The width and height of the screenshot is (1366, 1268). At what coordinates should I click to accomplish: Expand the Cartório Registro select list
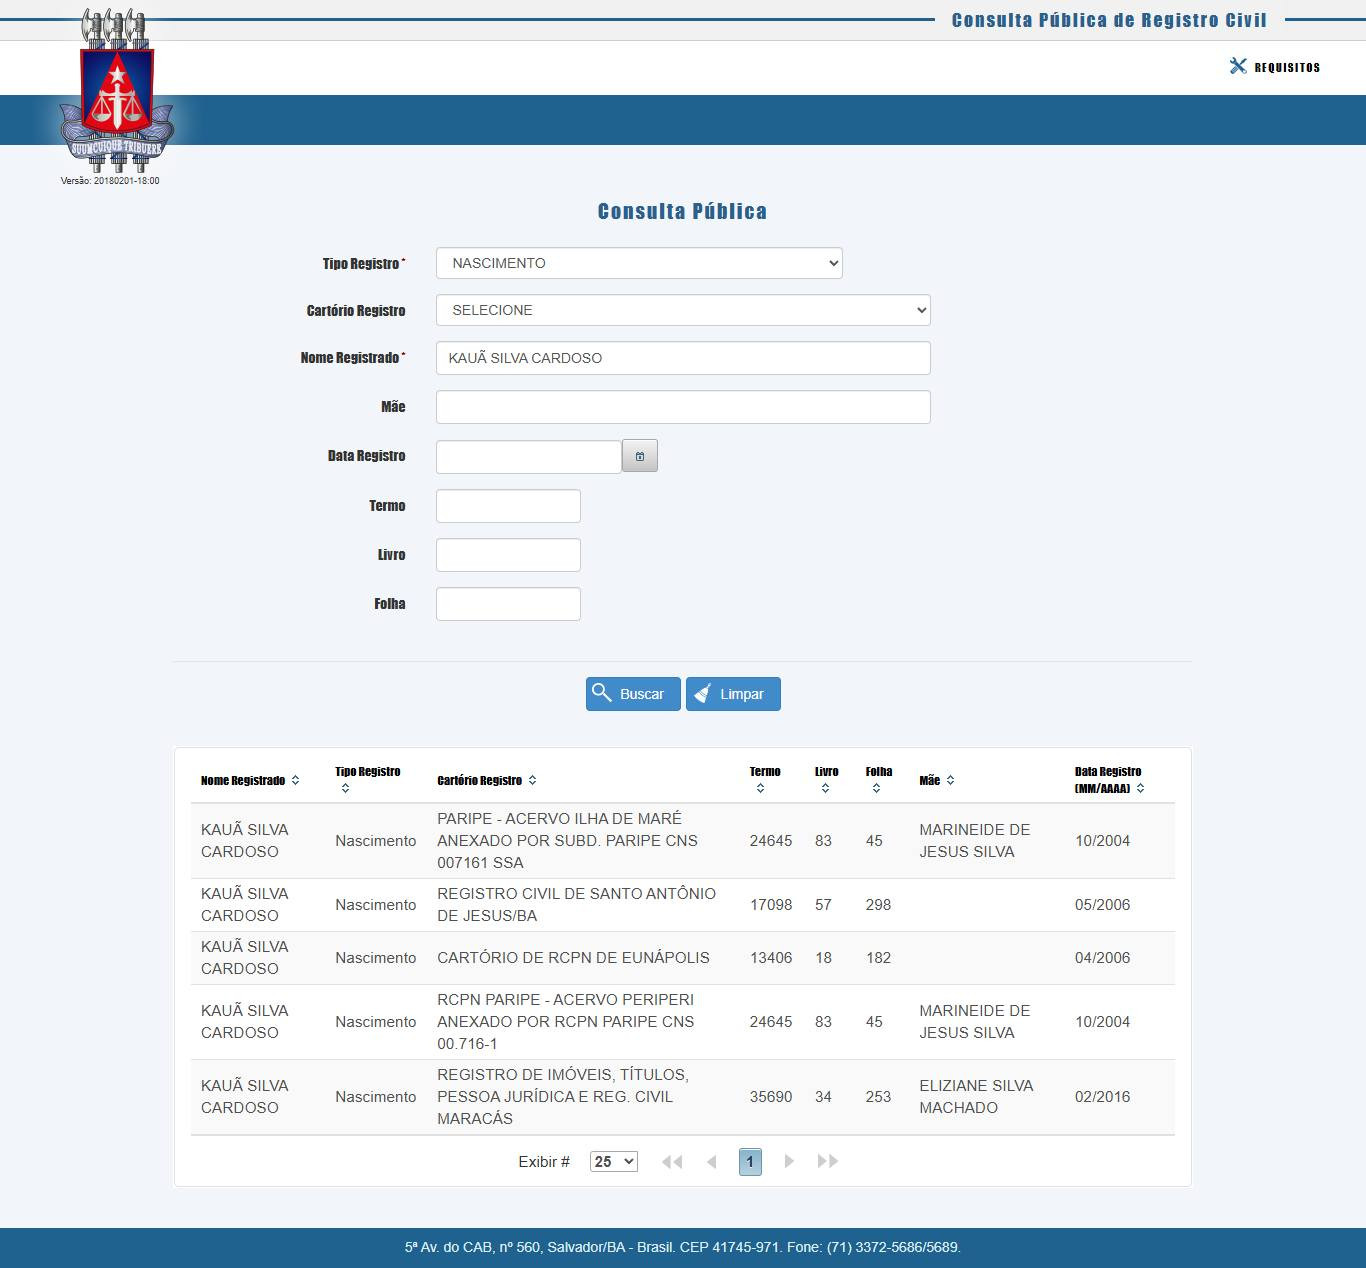(683, 310)
